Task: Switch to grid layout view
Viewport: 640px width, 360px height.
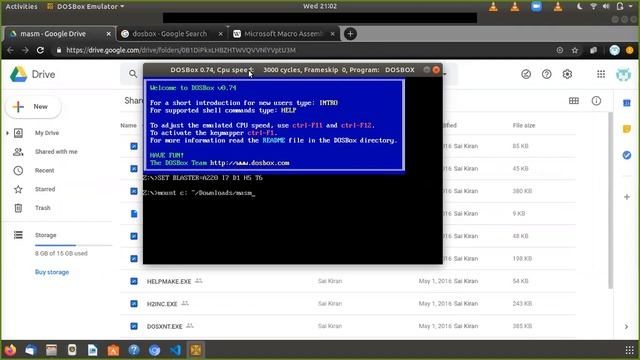Action: click(x=574, y=101)
